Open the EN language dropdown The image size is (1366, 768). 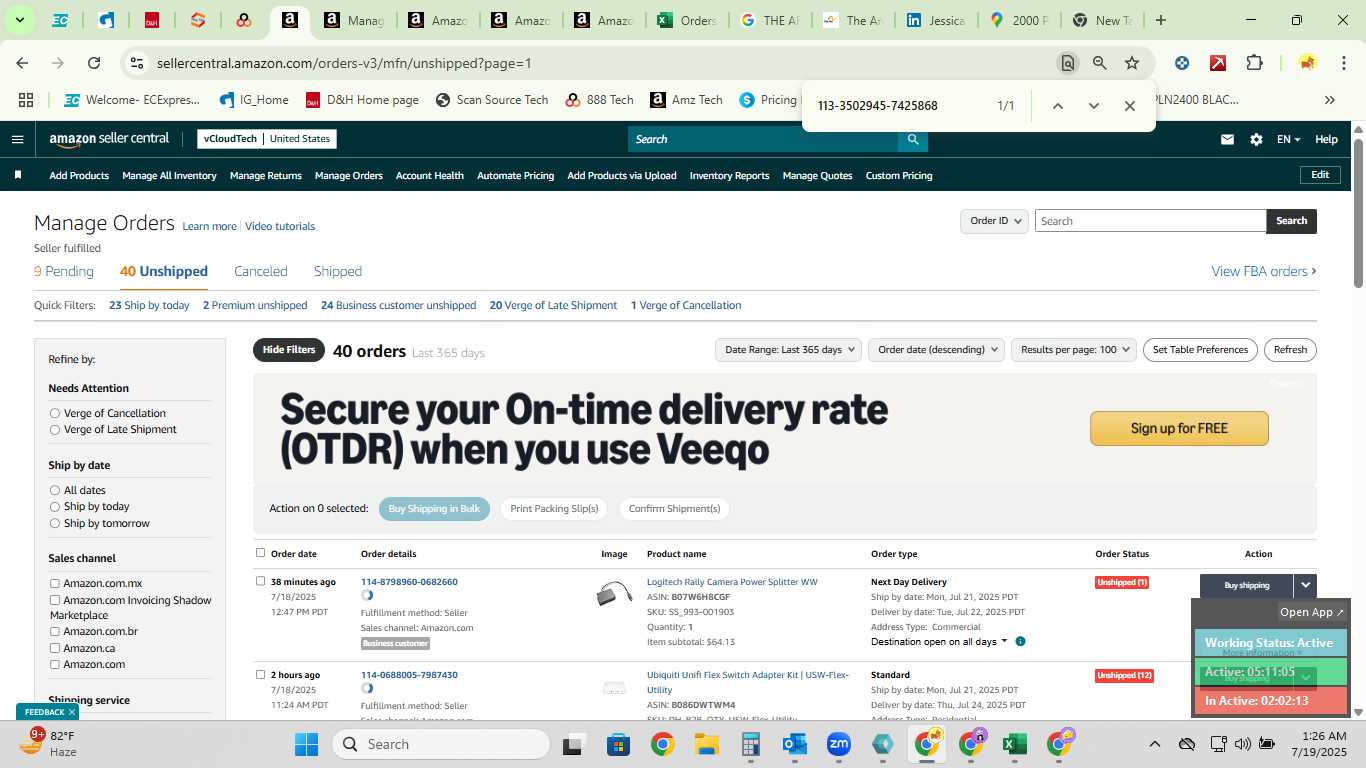(1288, 139)
